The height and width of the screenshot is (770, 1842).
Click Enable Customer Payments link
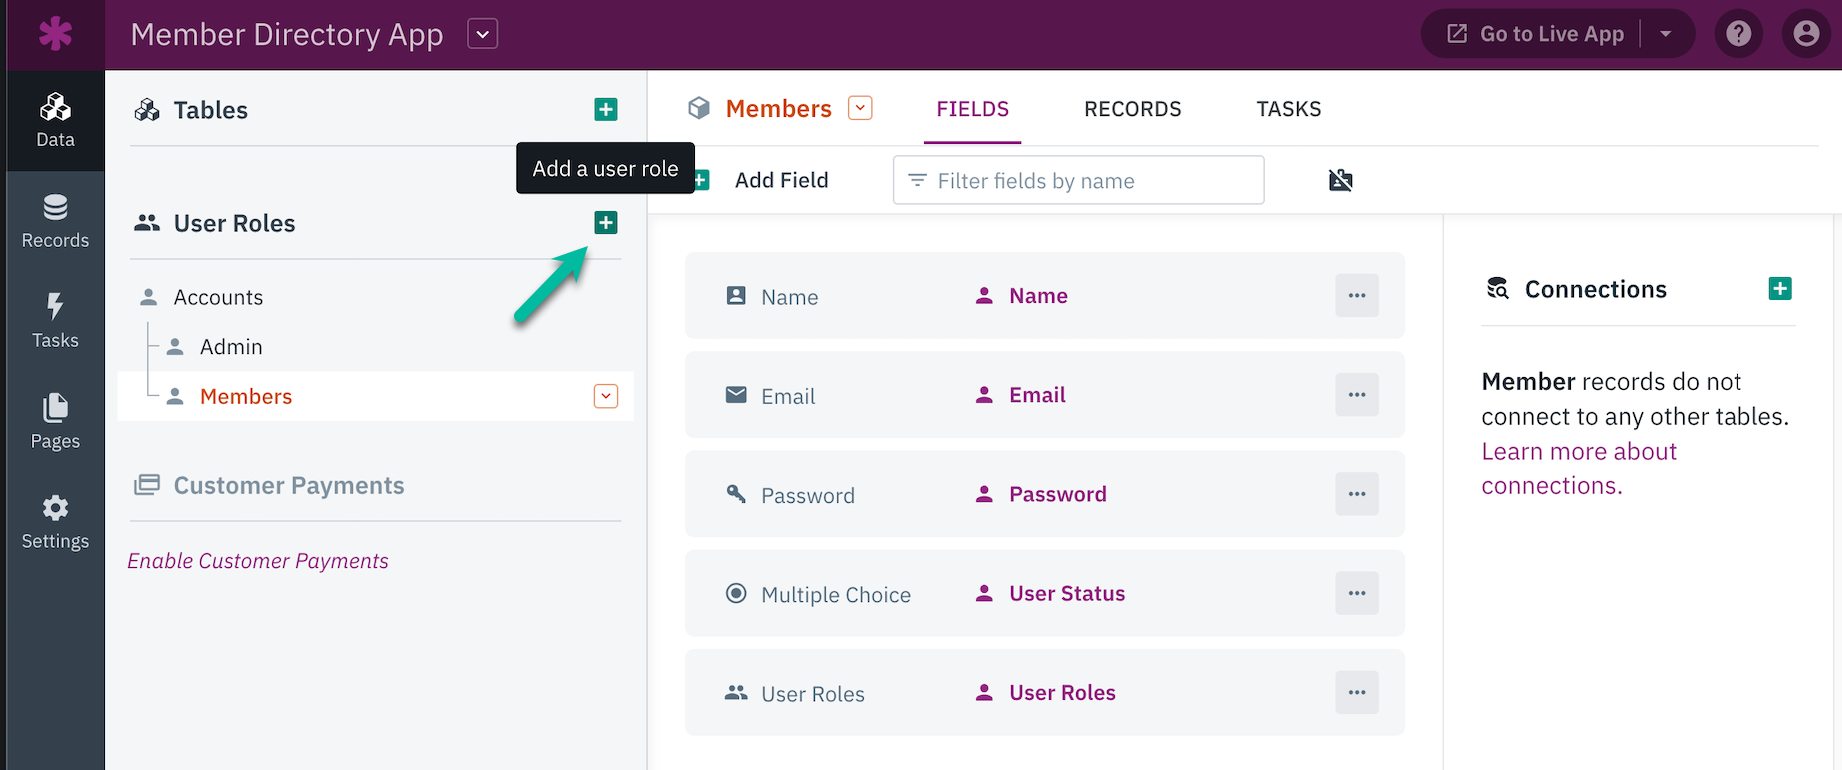pos(258,561)
